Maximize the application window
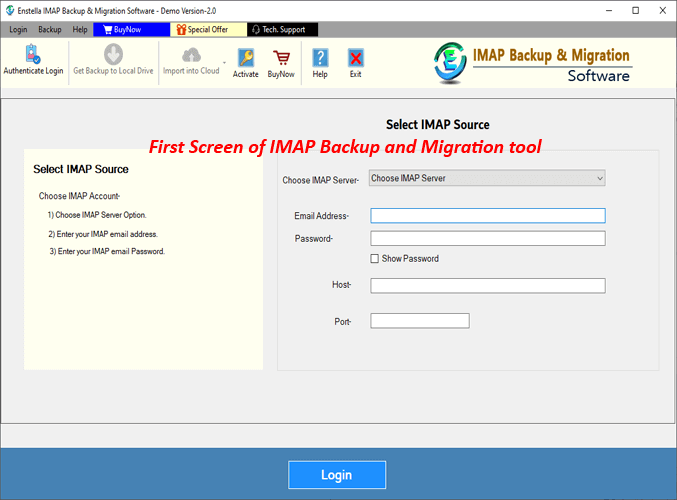Image resolution: width=677 pixels, height=500 pixels. (636, 10)
